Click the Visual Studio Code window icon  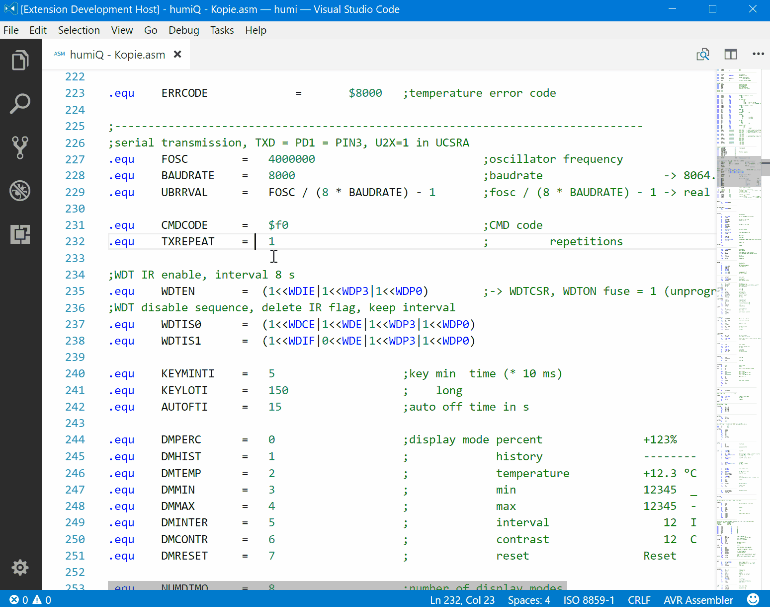pyautogui.click(x=9, y=9)
